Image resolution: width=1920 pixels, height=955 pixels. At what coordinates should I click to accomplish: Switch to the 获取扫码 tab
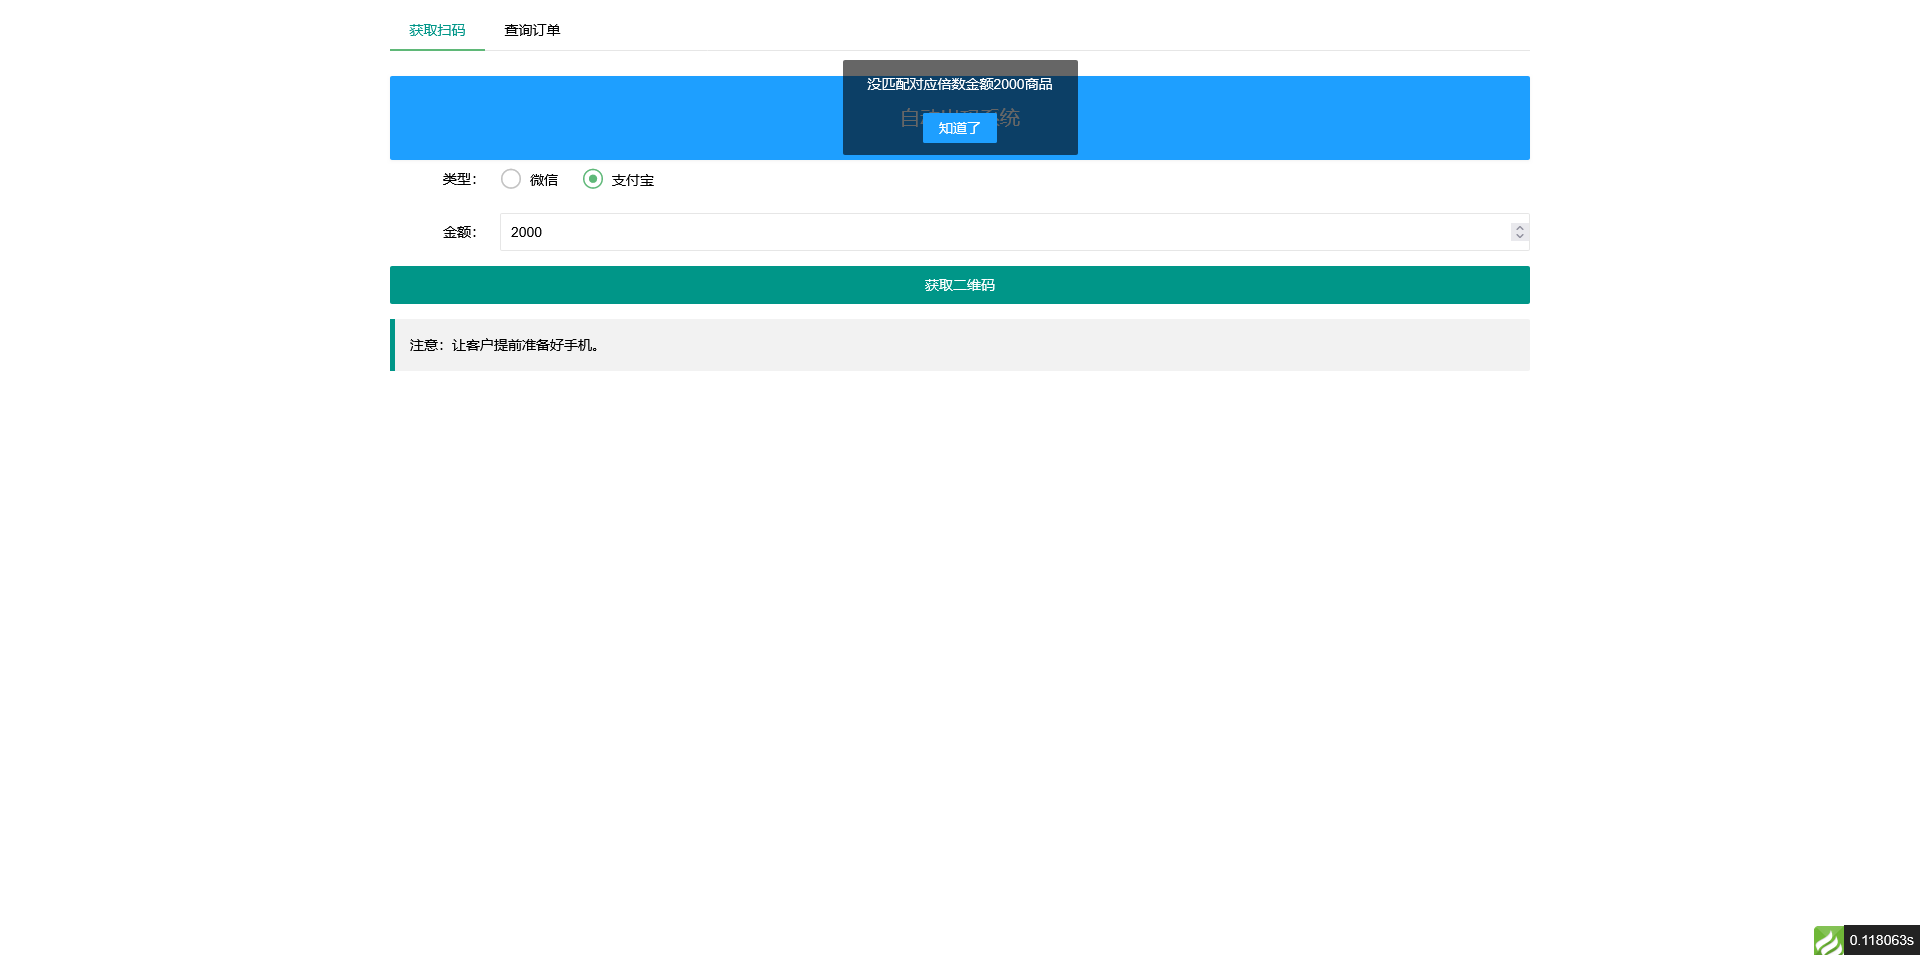pos(437,30)
